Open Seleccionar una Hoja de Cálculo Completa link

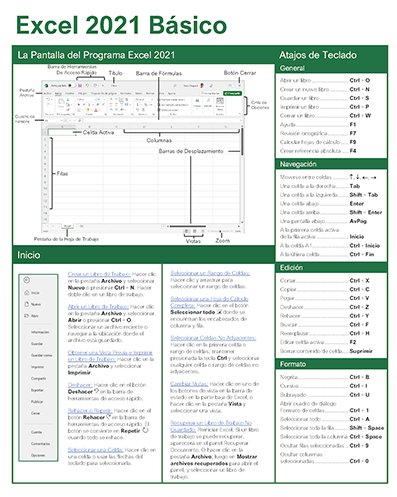(209, 302)
